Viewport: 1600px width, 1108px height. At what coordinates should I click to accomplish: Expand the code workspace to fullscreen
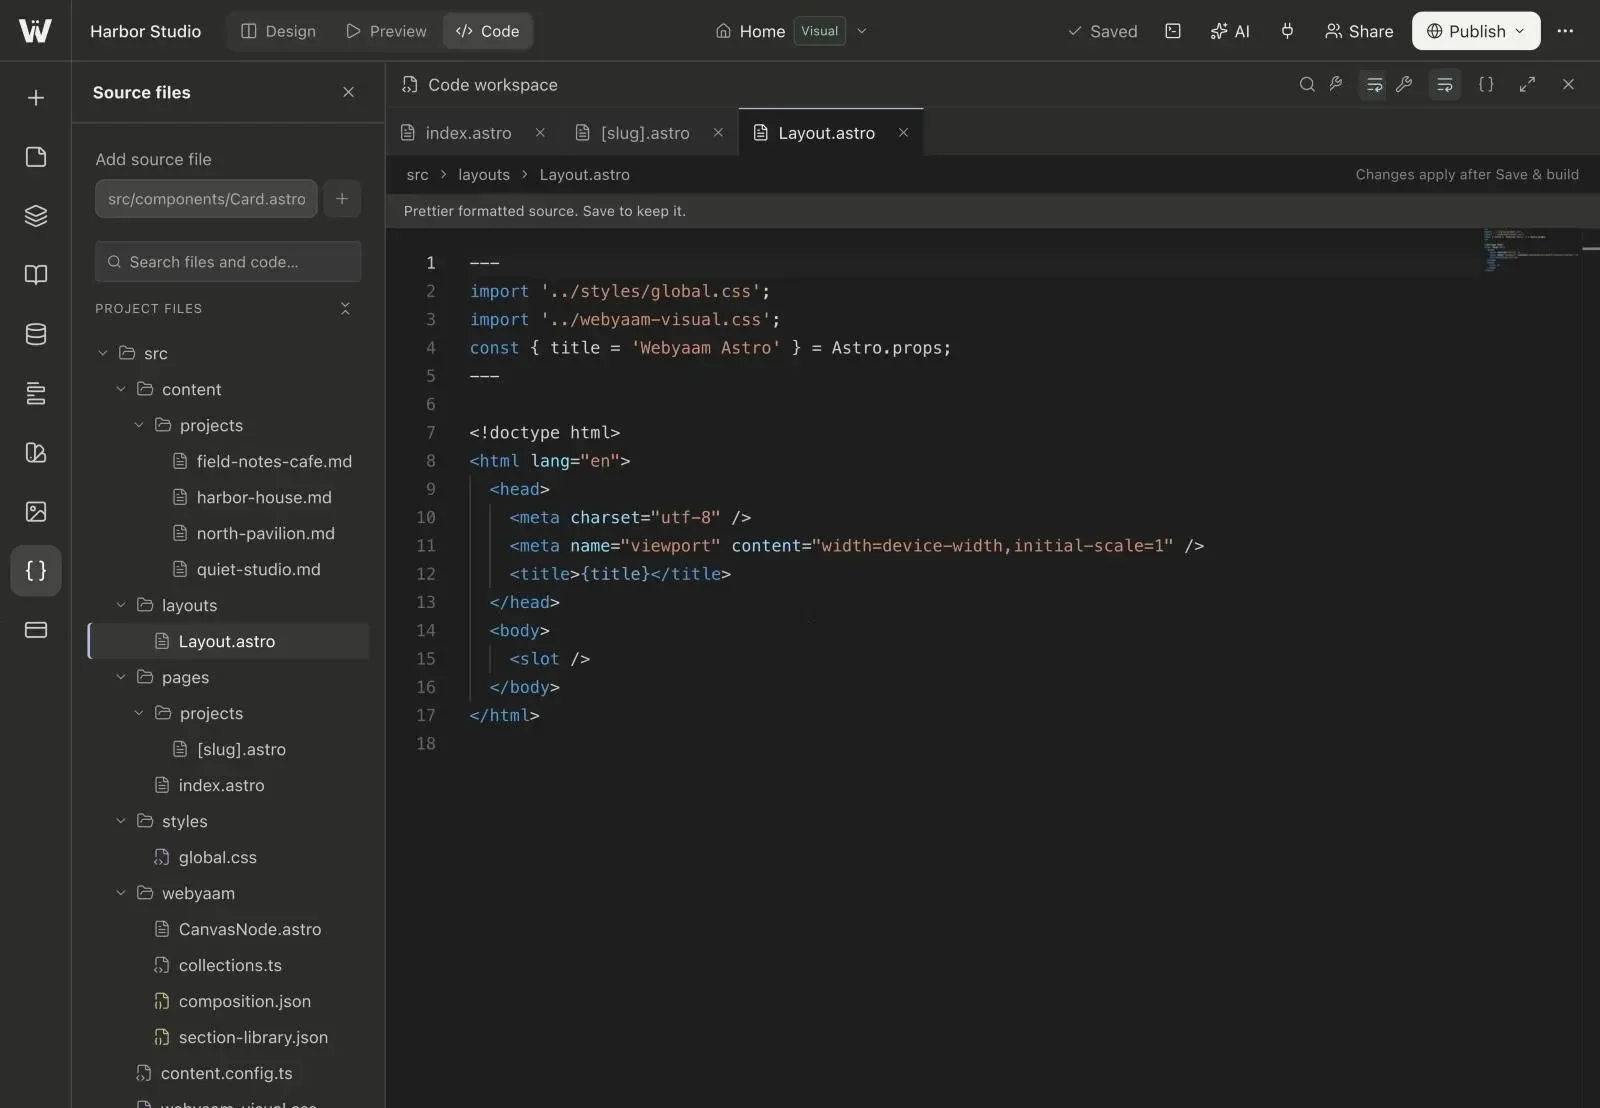1527,85
